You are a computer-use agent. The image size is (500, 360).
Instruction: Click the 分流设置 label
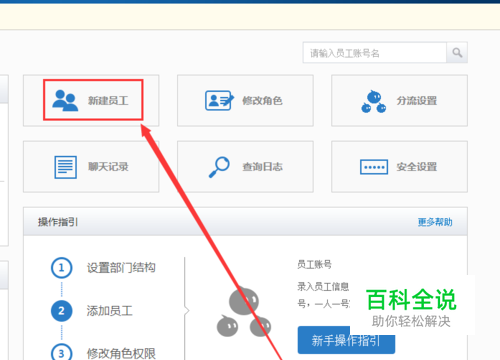(x=417, y=101)
